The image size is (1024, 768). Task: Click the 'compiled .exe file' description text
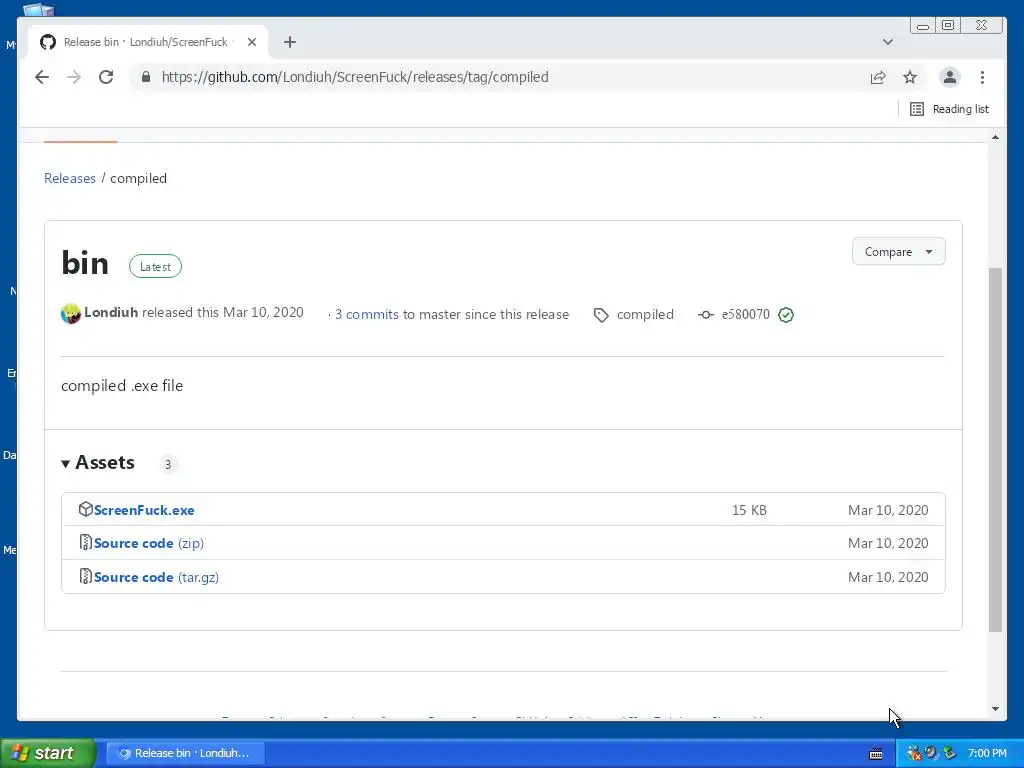[x=122, y=385]
